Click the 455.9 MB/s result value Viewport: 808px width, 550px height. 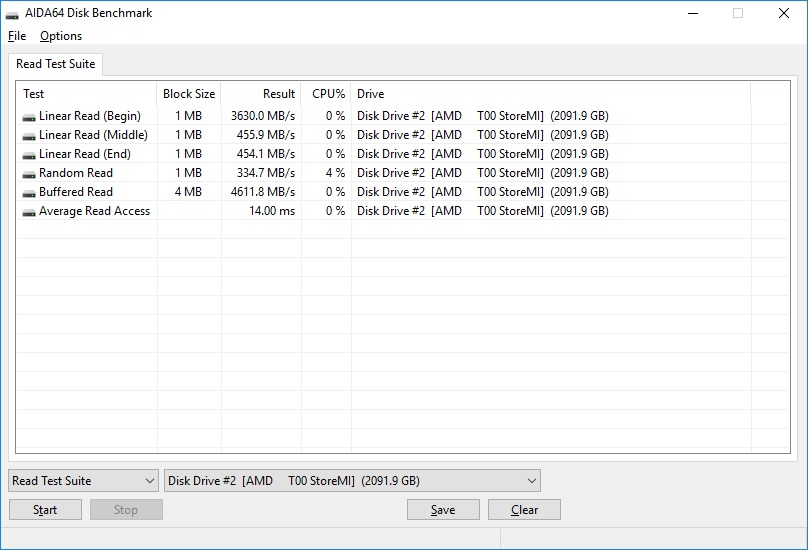tap(266, 135)
